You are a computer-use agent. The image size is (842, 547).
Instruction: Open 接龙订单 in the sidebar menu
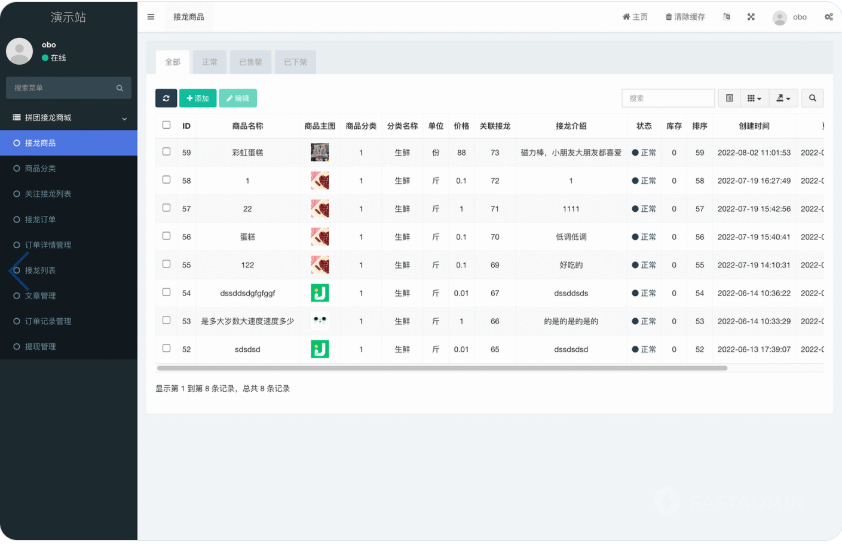[41, 219]
